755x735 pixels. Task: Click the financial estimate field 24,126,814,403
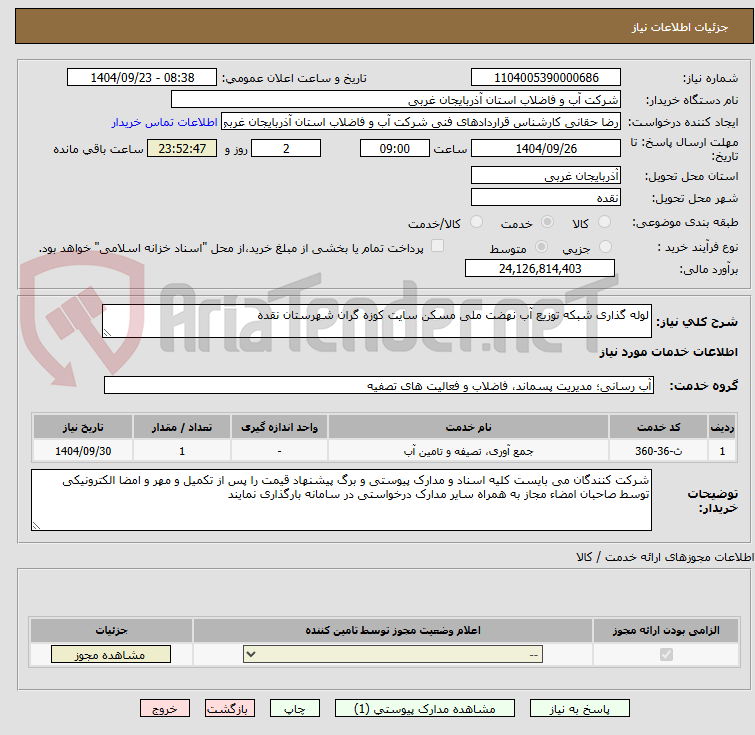(x=540, y=268)
